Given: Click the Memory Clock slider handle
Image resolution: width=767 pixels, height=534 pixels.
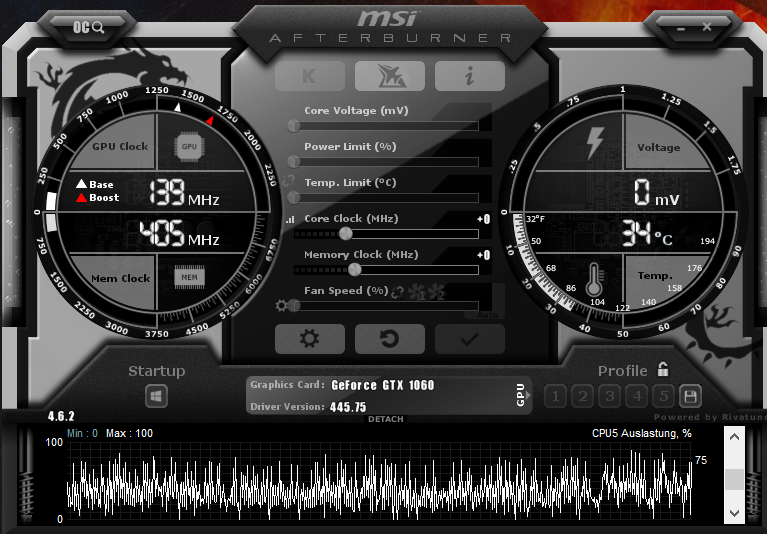Looking at the screenshot, I should tap(355, 269).
